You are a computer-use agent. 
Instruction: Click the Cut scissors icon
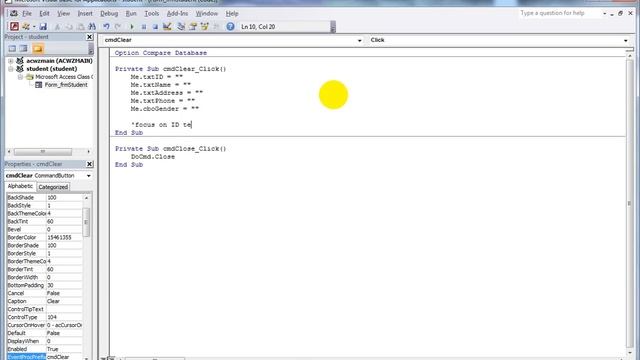click(x=57, y=27)
